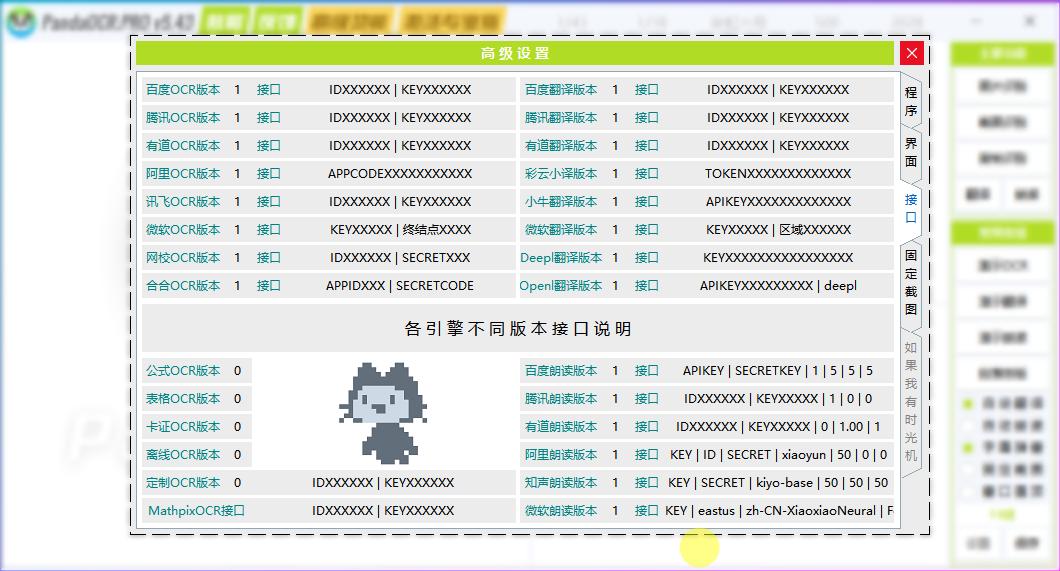
Task: Click the 小牛翻译版本 label
Action: point(561,201)
